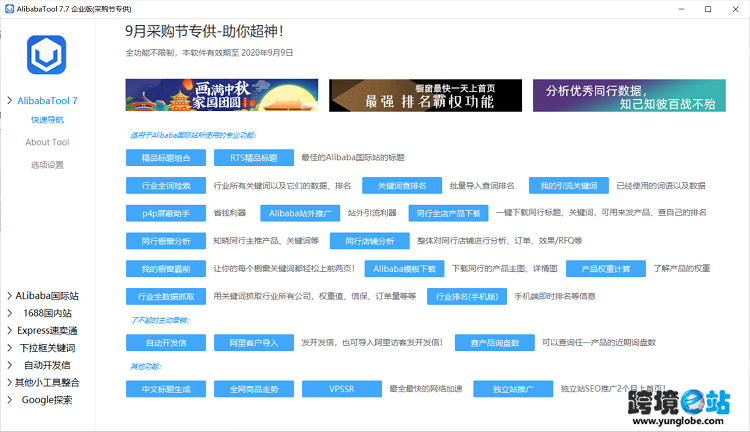Open 快速导航 sidebar item
The image size is (750, 432).
pyautogui.click(x=47, y=120)
